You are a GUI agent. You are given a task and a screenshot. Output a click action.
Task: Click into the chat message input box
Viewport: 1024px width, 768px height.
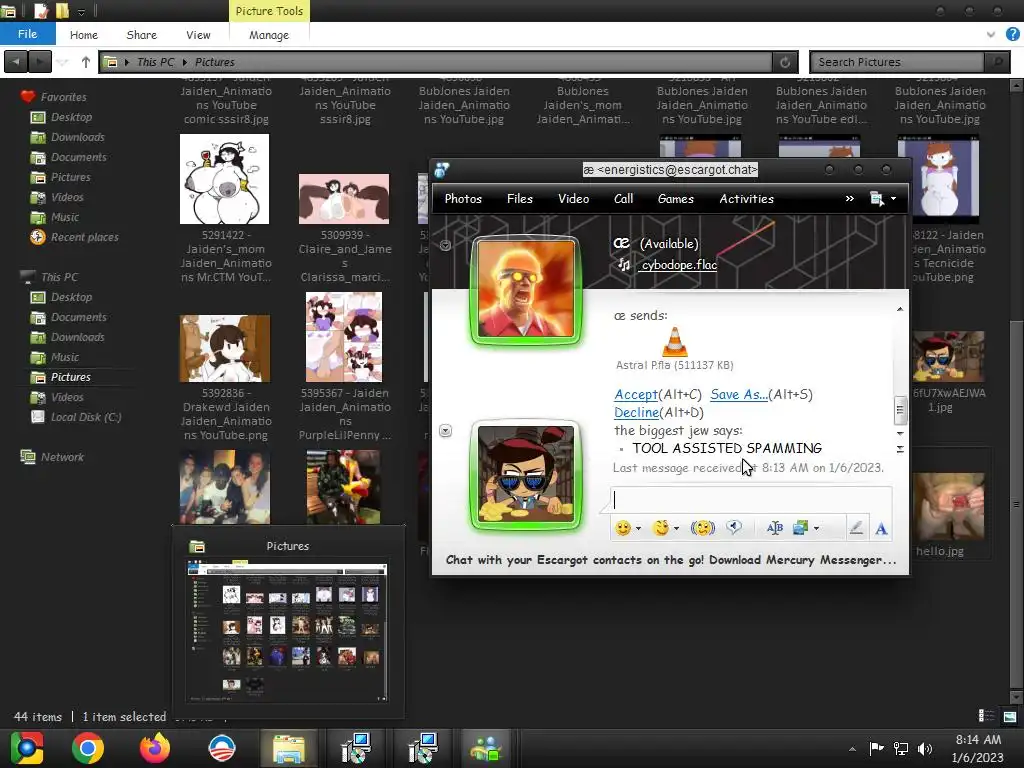[x=751, y=500]
